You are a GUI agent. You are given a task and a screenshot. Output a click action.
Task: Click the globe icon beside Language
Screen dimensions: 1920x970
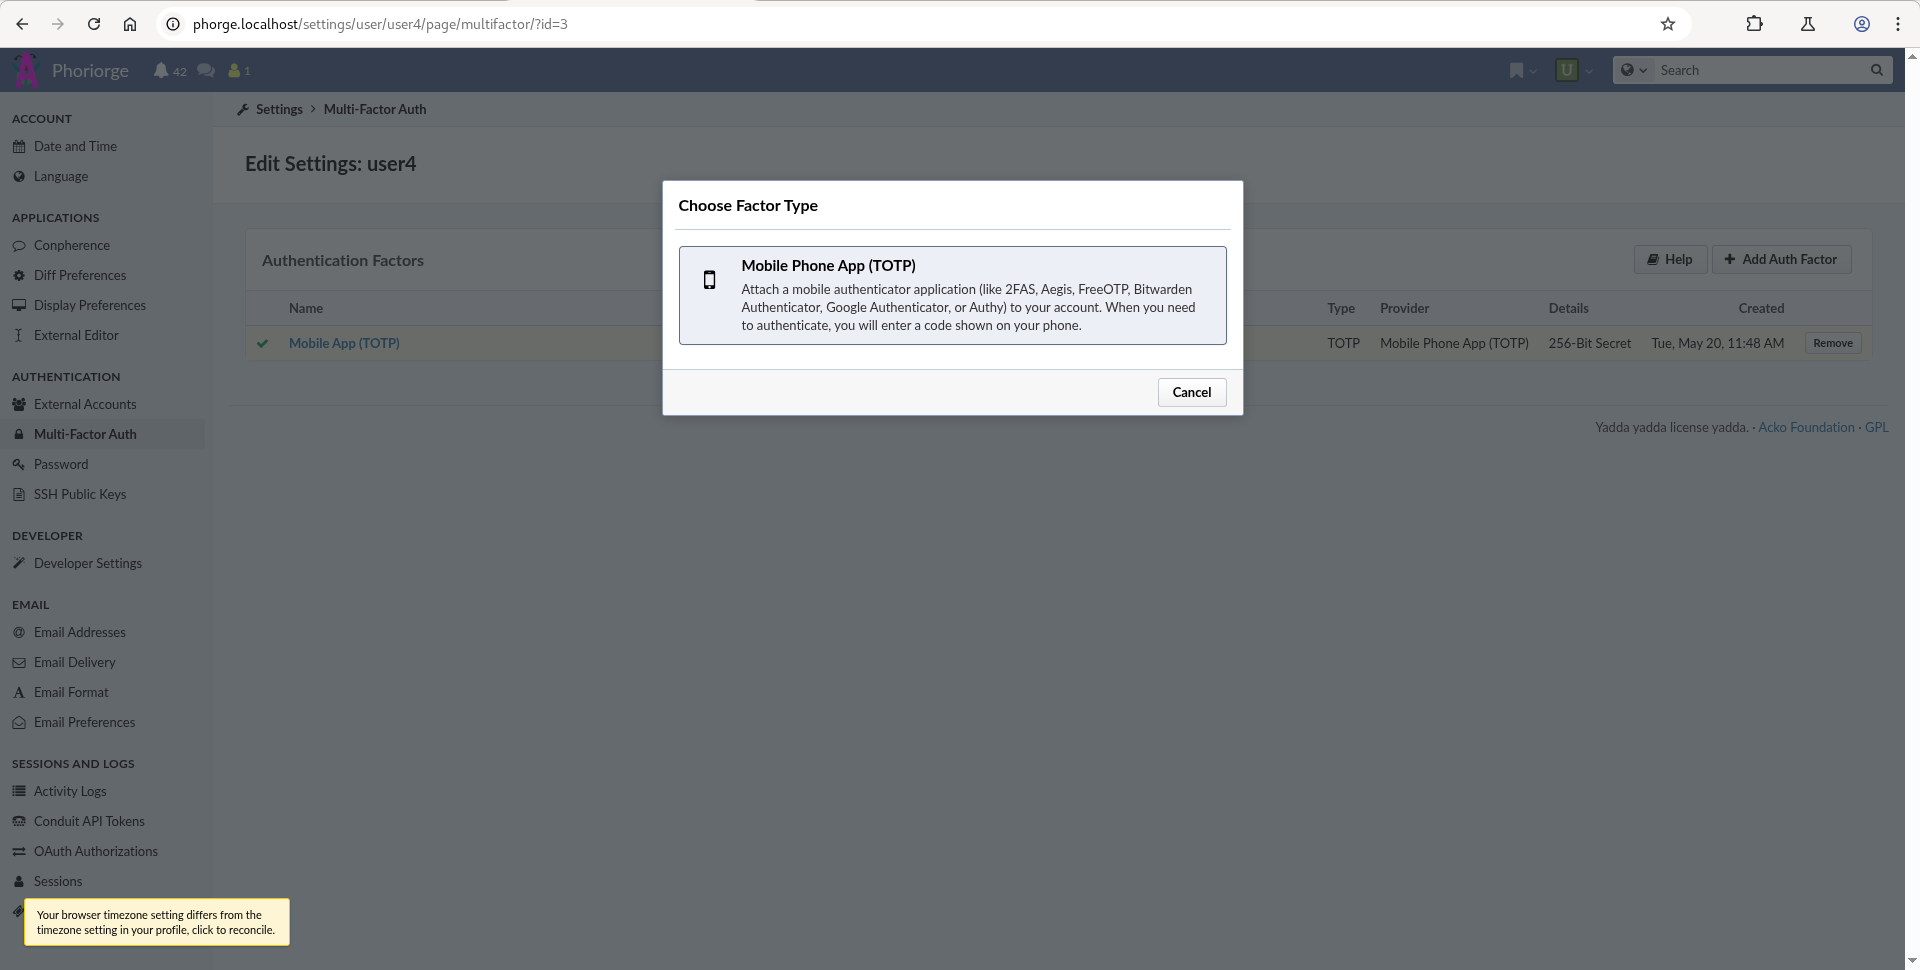click(x=19, y=176)
